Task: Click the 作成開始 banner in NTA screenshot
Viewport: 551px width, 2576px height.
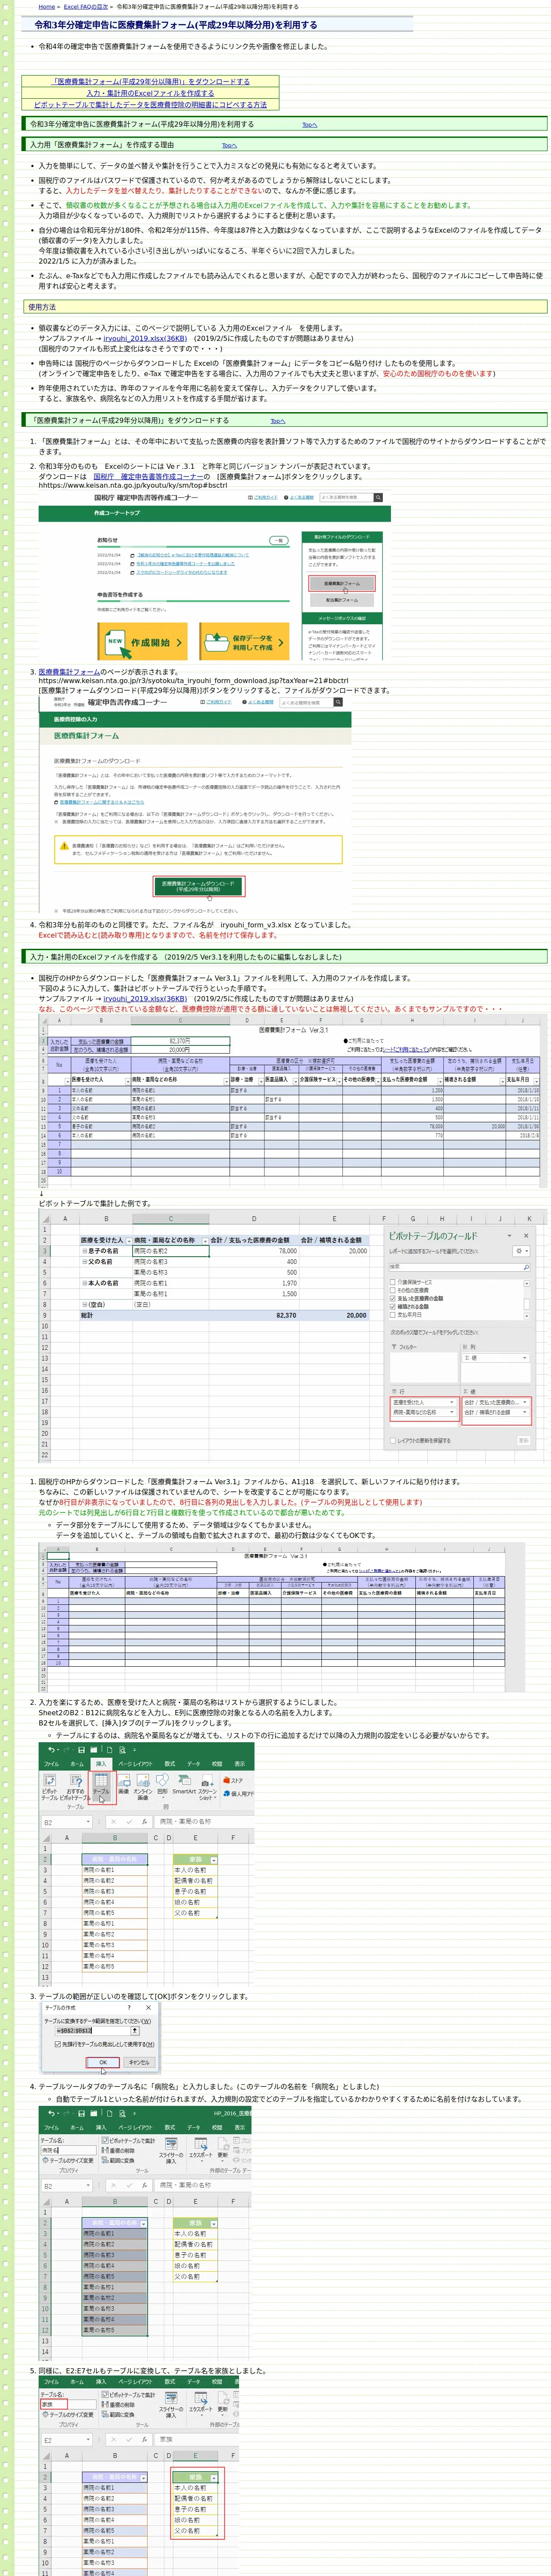Action: point(143,642)
